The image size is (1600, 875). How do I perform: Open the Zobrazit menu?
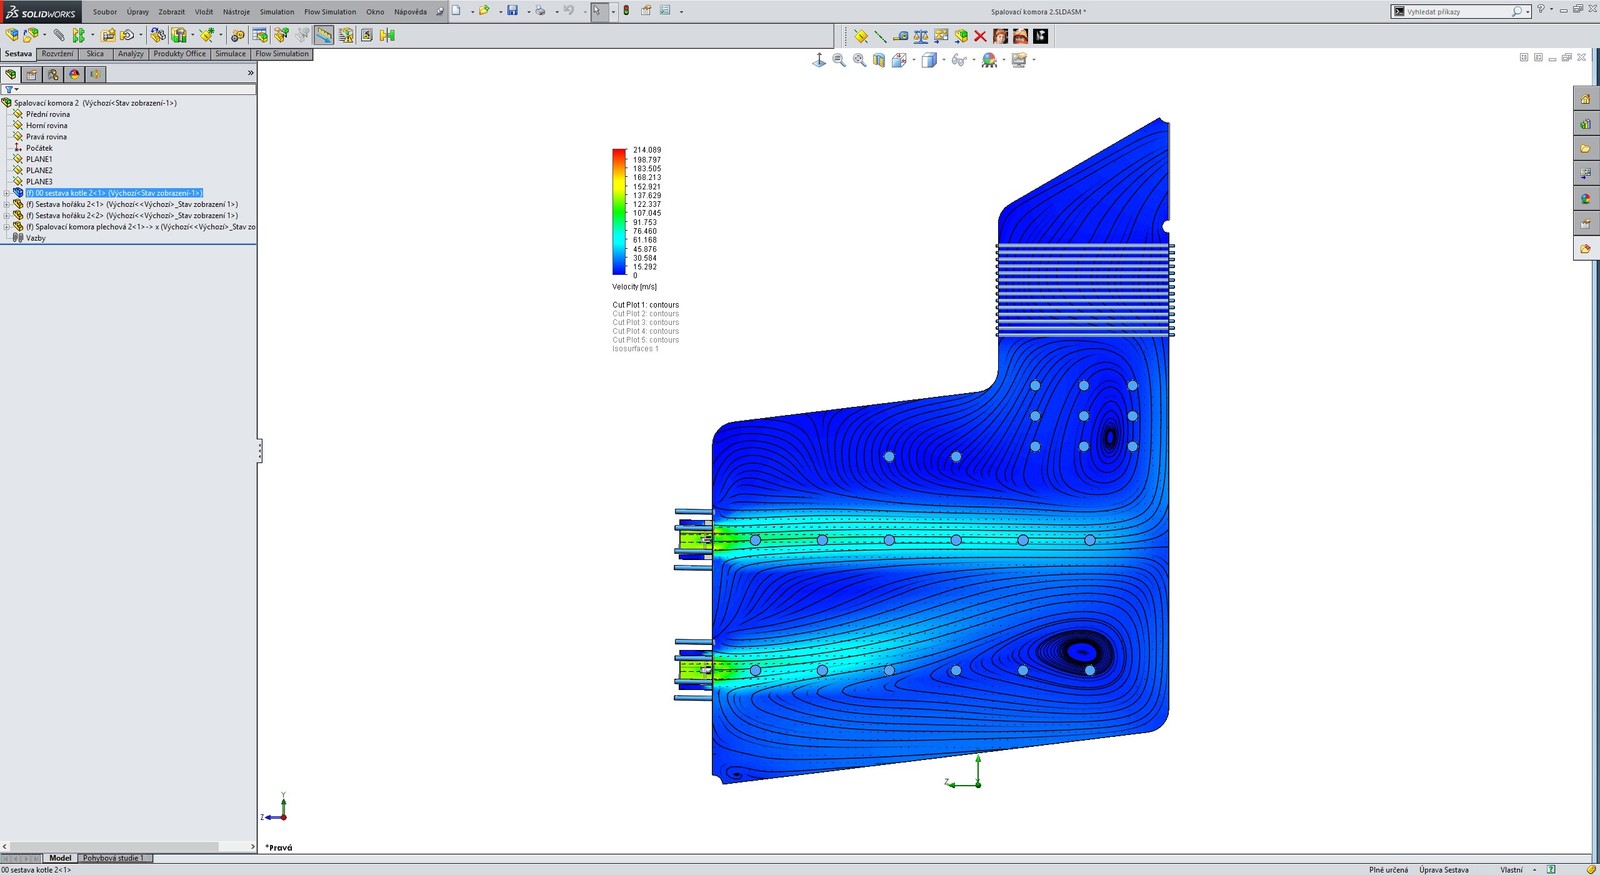(171, 12)
